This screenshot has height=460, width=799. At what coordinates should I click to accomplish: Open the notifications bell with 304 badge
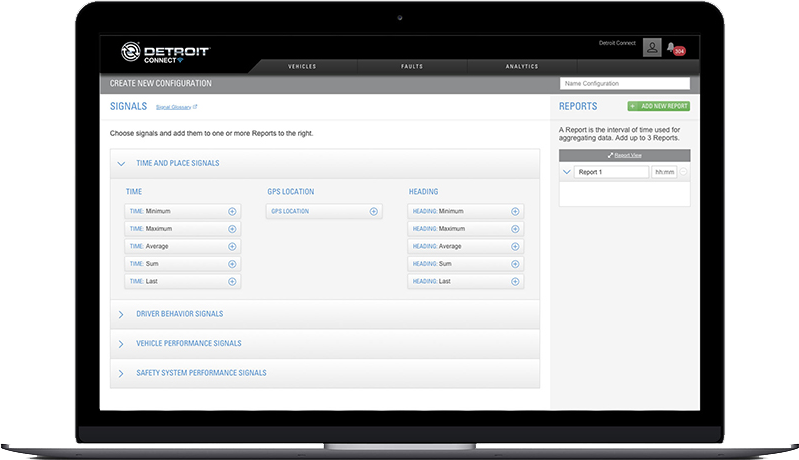(x=677, y=48)
